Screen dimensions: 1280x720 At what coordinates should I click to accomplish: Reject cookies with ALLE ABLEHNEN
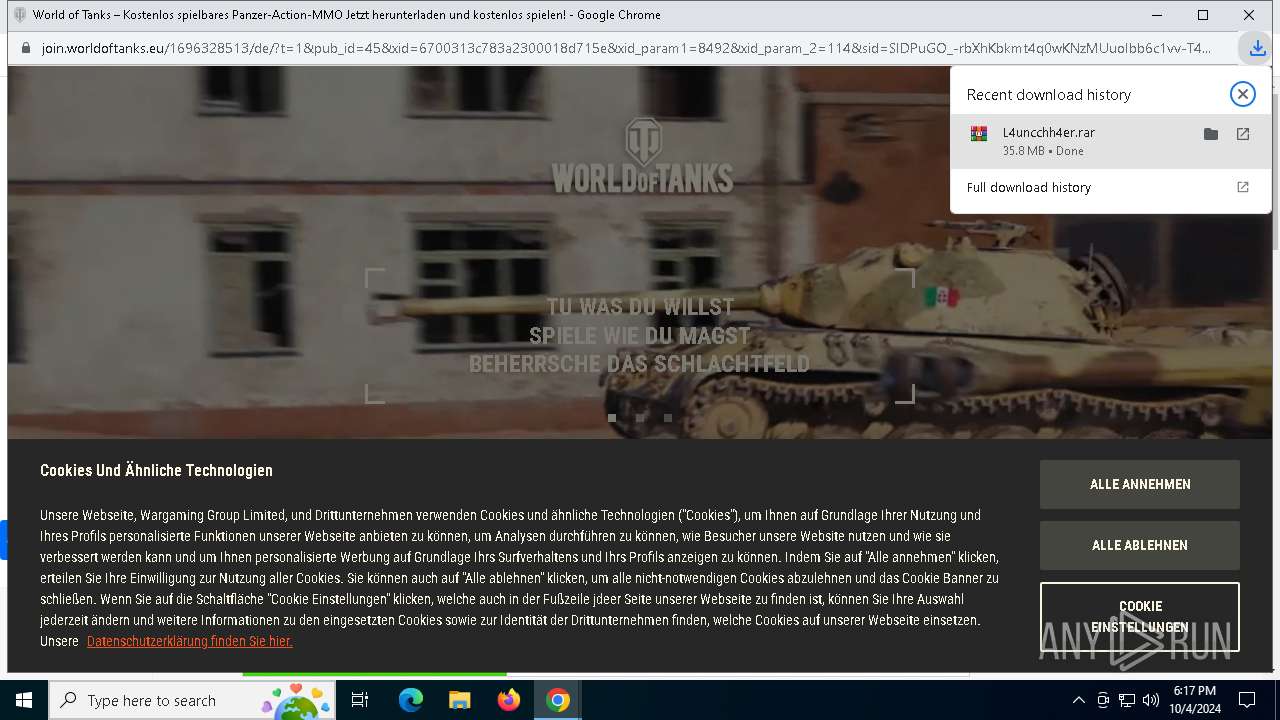coord(1140,545)
